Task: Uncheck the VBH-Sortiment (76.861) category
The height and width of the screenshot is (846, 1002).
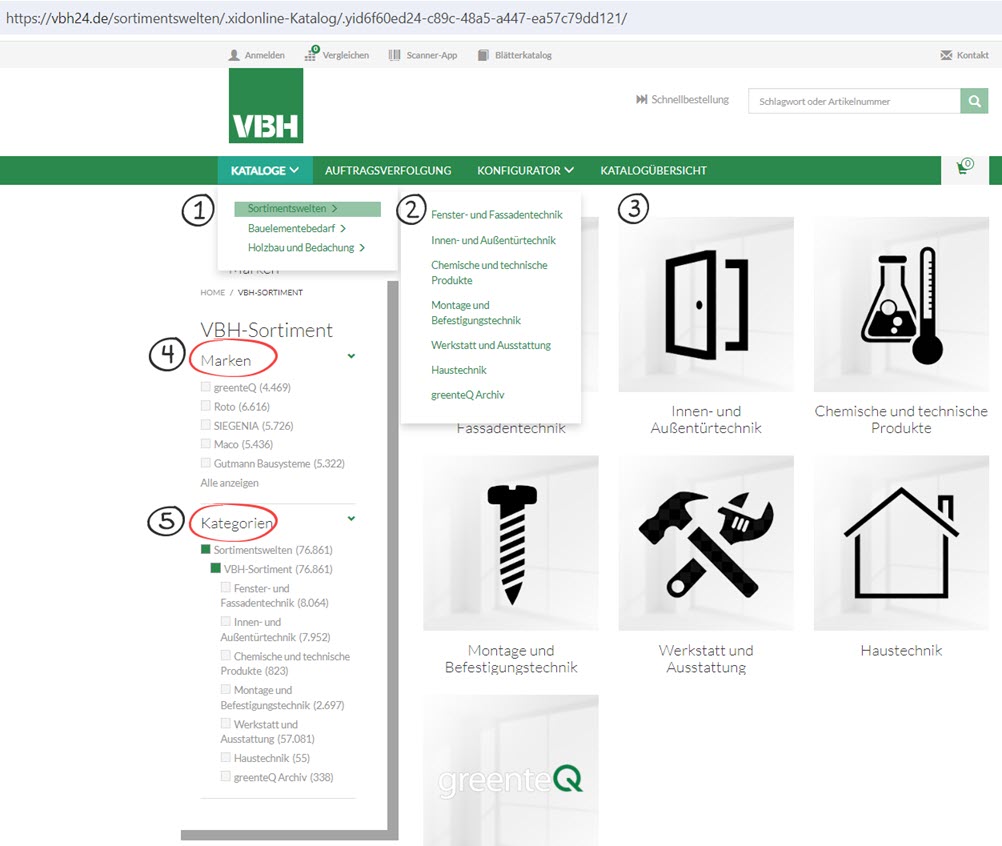Action: [x=216, y=568]
